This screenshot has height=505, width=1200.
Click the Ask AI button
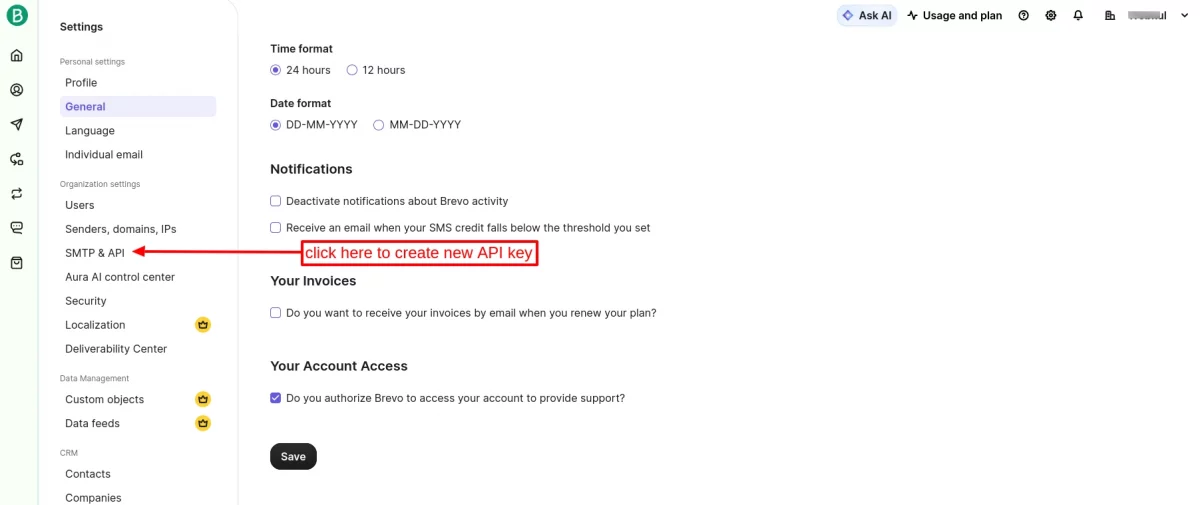point(866,16)
